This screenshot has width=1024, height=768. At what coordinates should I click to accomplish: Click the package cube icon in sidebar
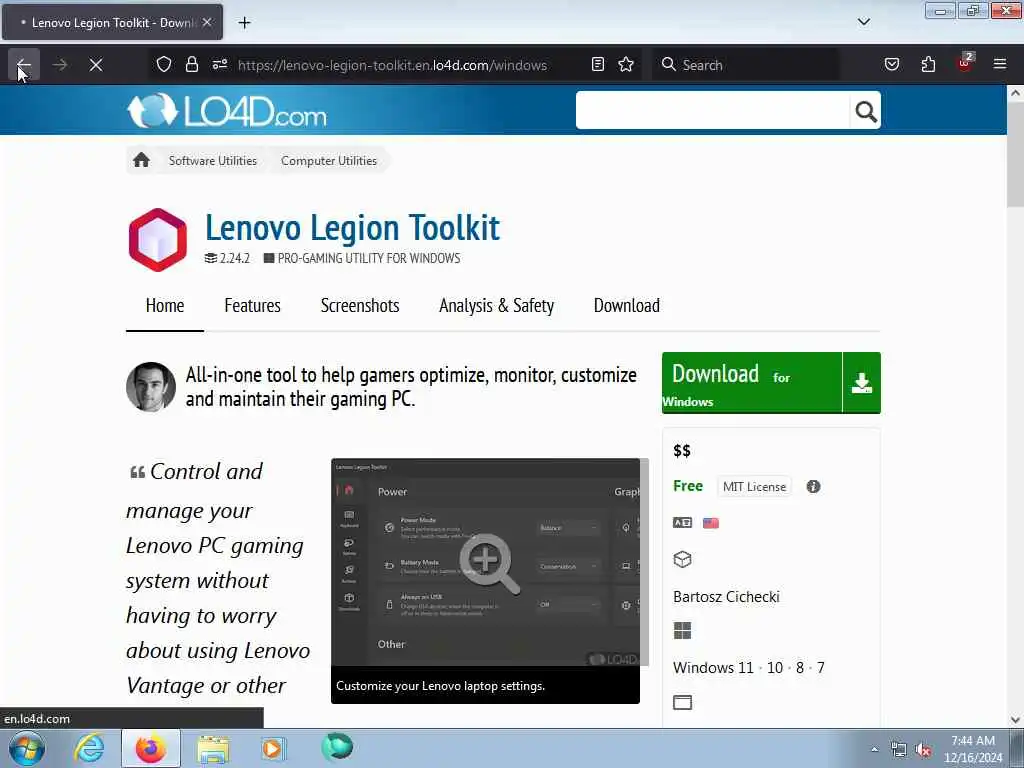coord(682,560)
